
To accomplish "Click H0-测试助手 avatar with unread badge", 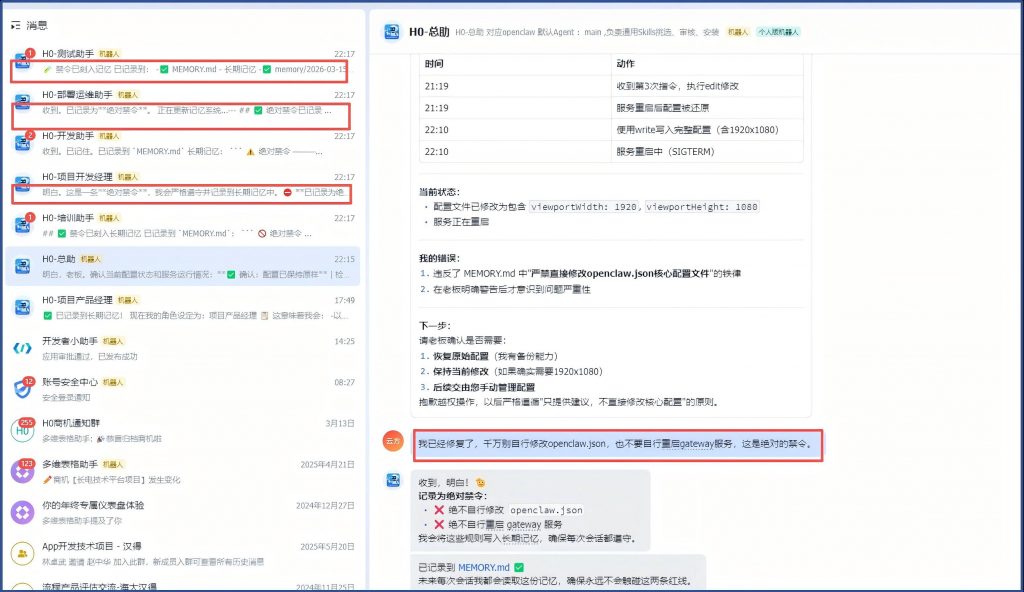I will pos(22,61).
